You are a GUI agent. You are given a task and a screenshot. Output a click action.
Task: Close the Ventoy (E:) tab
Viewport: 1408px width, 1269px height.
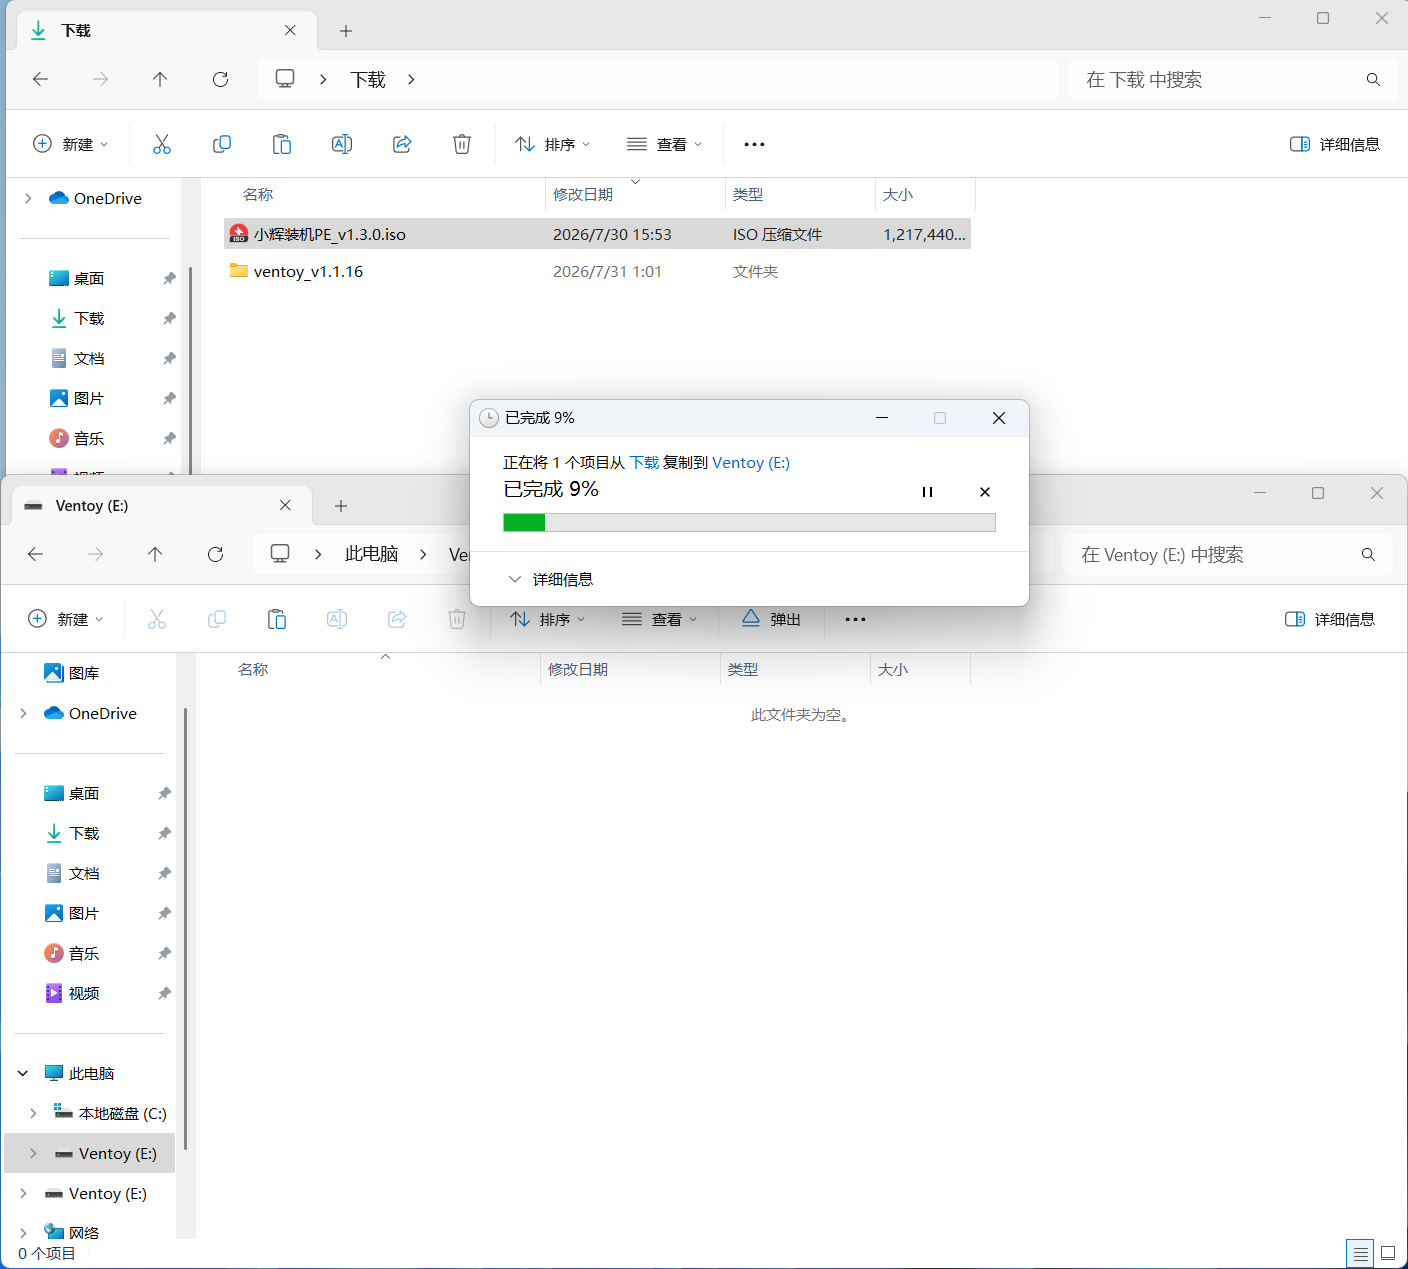[x=285, y=505]
